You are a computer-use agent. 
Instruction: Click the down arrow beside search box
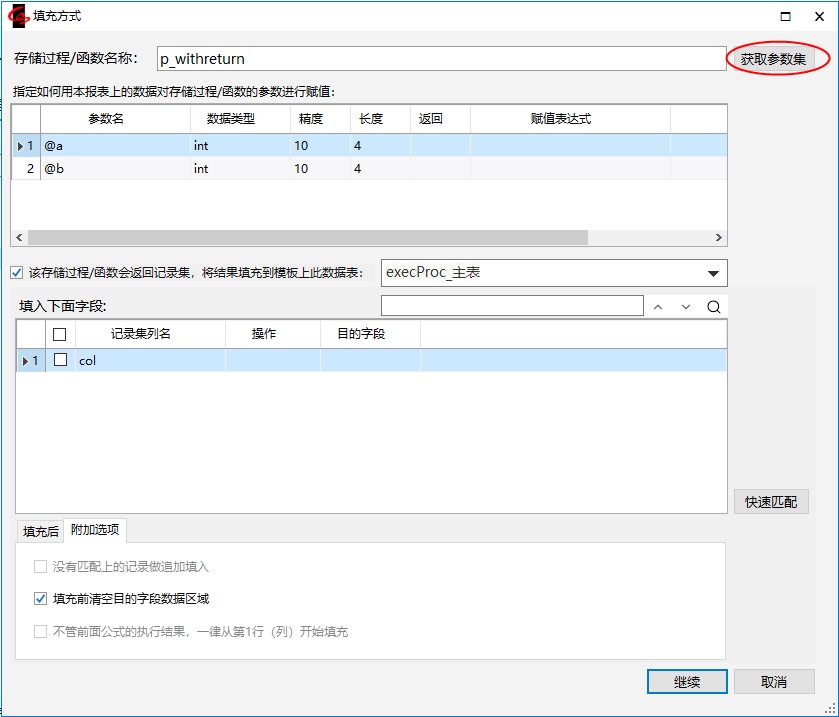[686, 307]
